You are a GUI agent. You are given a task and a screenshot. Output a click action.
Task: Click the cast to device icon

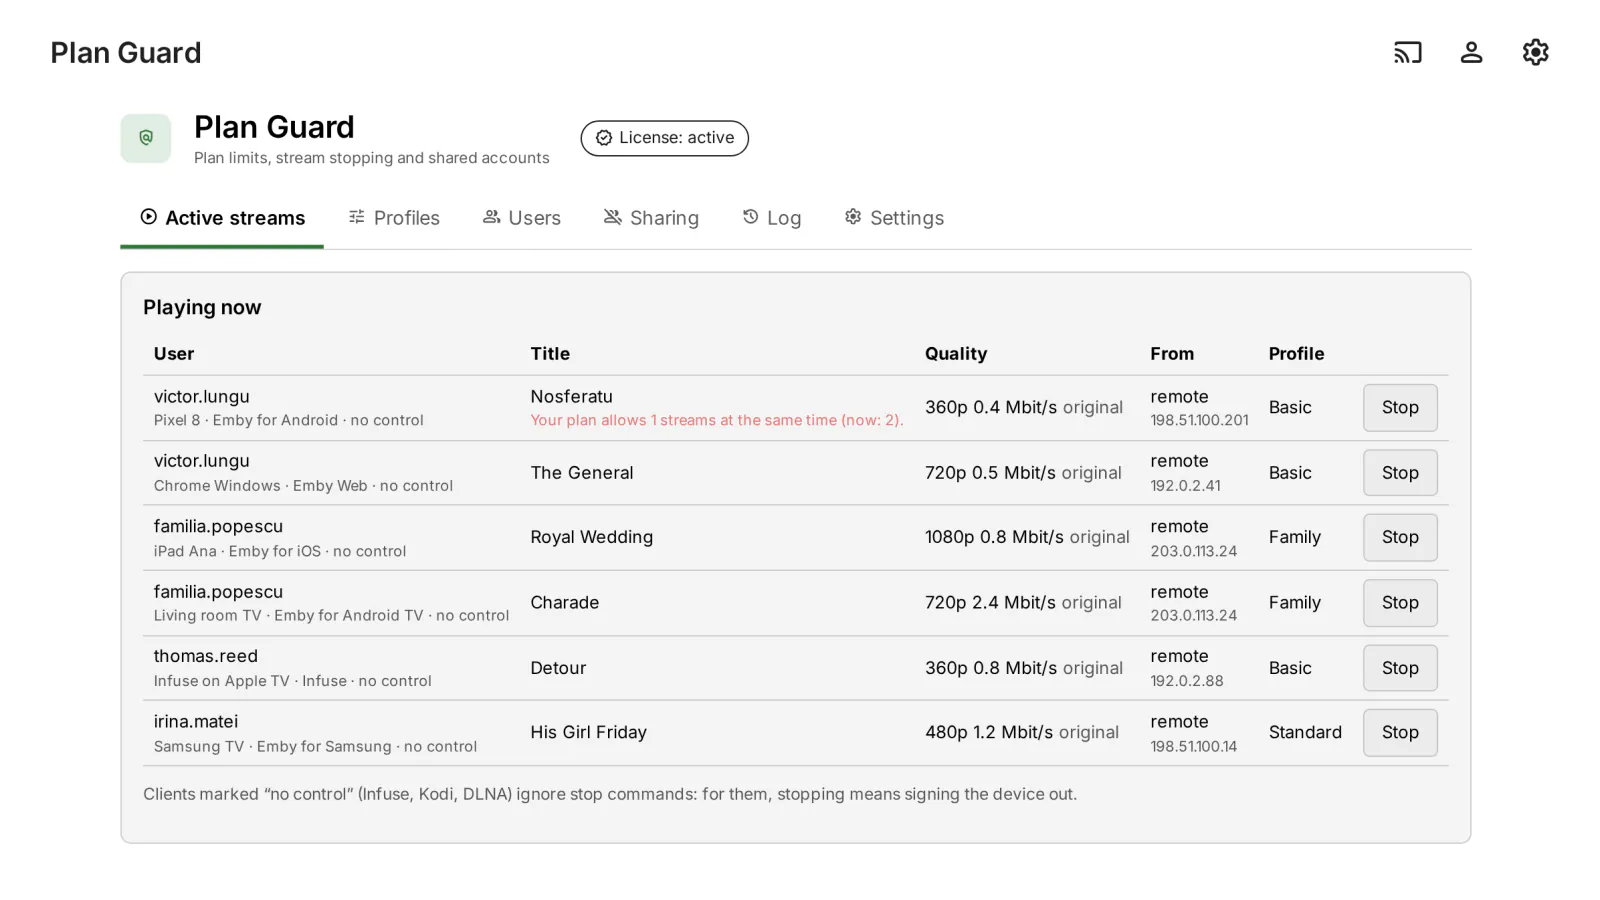pos(1407,52)
